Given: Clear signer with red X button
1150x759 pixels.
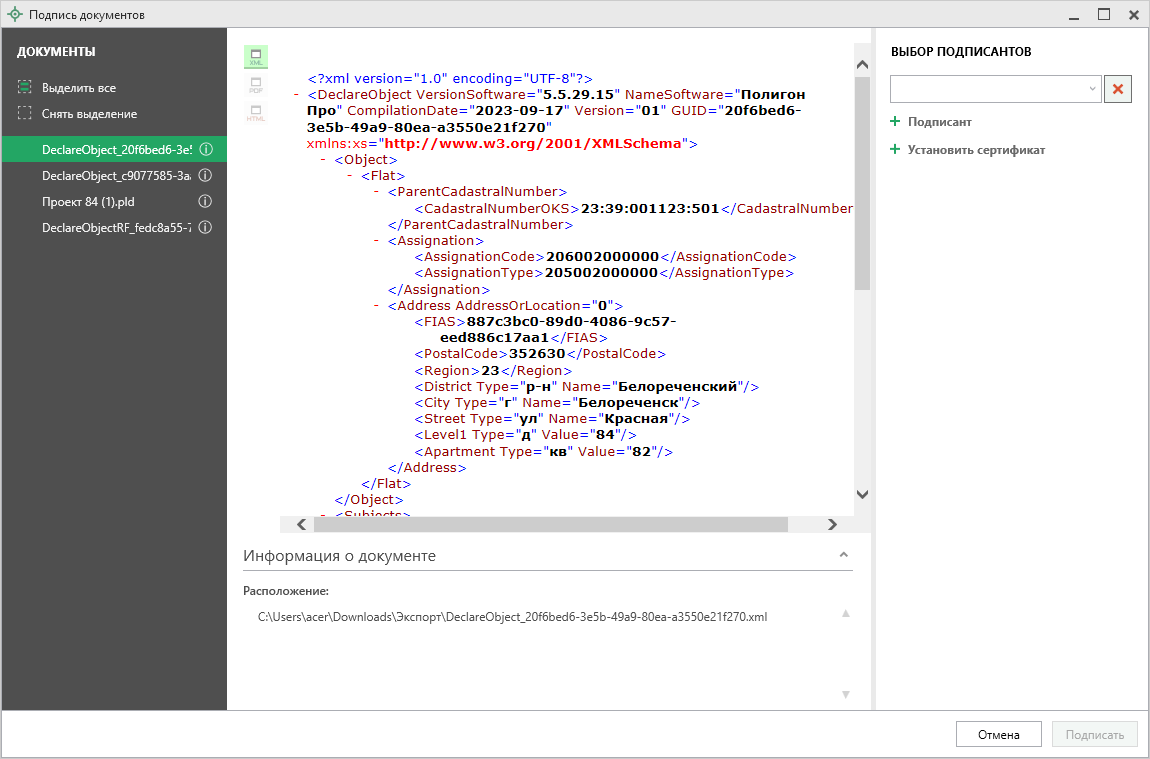Looking at the screenshot, I should coord(1117,89).
